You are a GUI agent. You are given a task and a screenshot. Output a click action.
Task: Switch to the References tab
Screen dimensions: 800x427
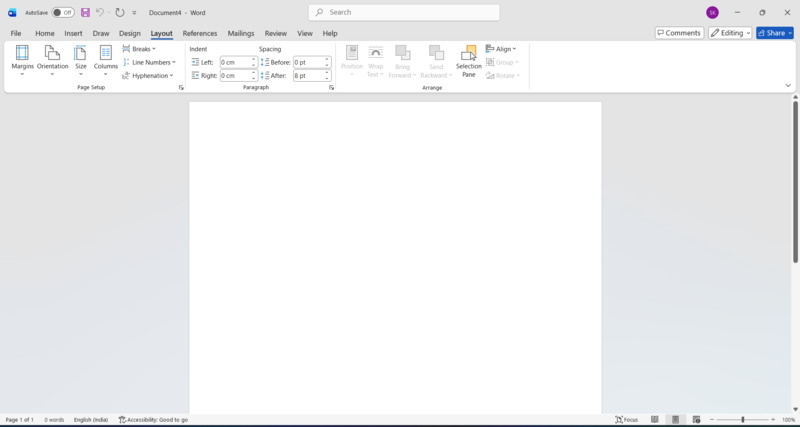[x=200, y=33]
